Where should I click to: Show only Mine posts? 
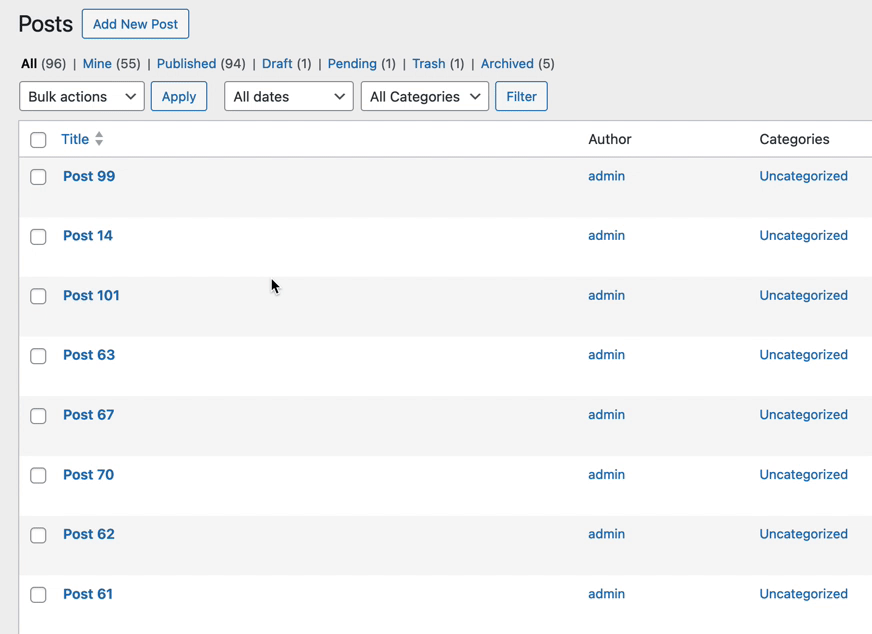click(x=97, y=64)
